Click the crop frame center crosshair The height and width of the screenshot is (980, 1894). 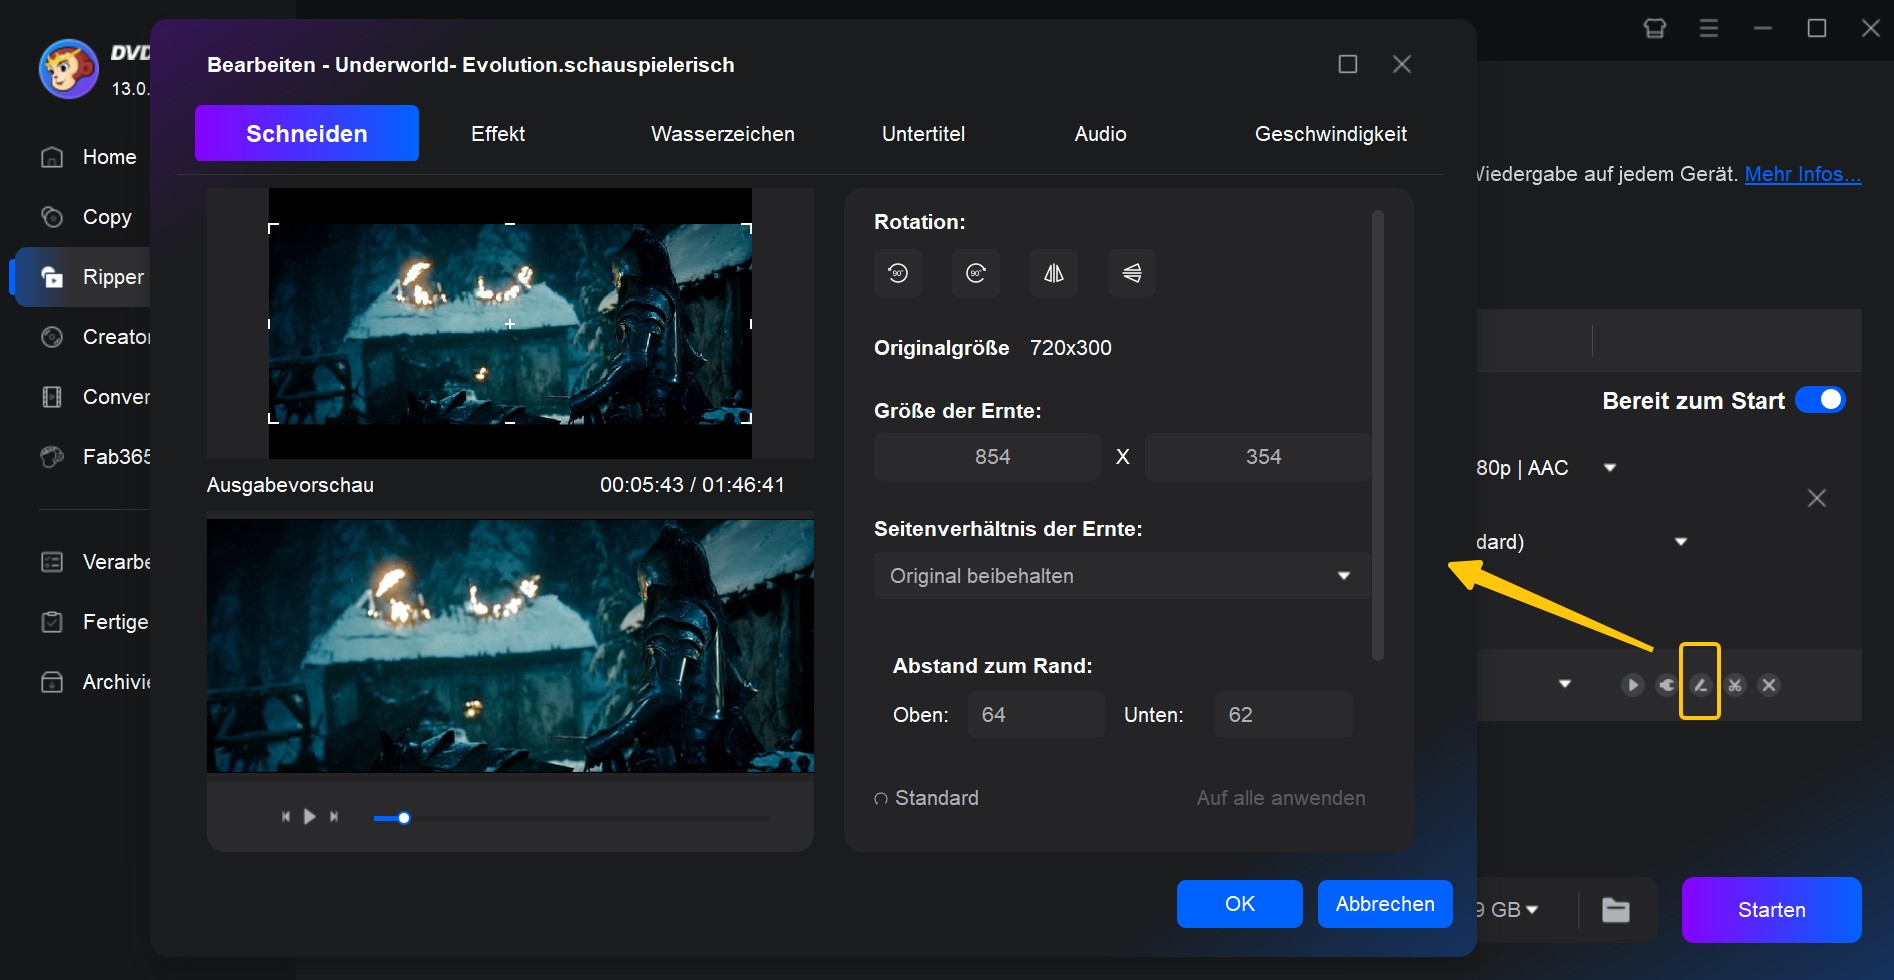point(510,324)
